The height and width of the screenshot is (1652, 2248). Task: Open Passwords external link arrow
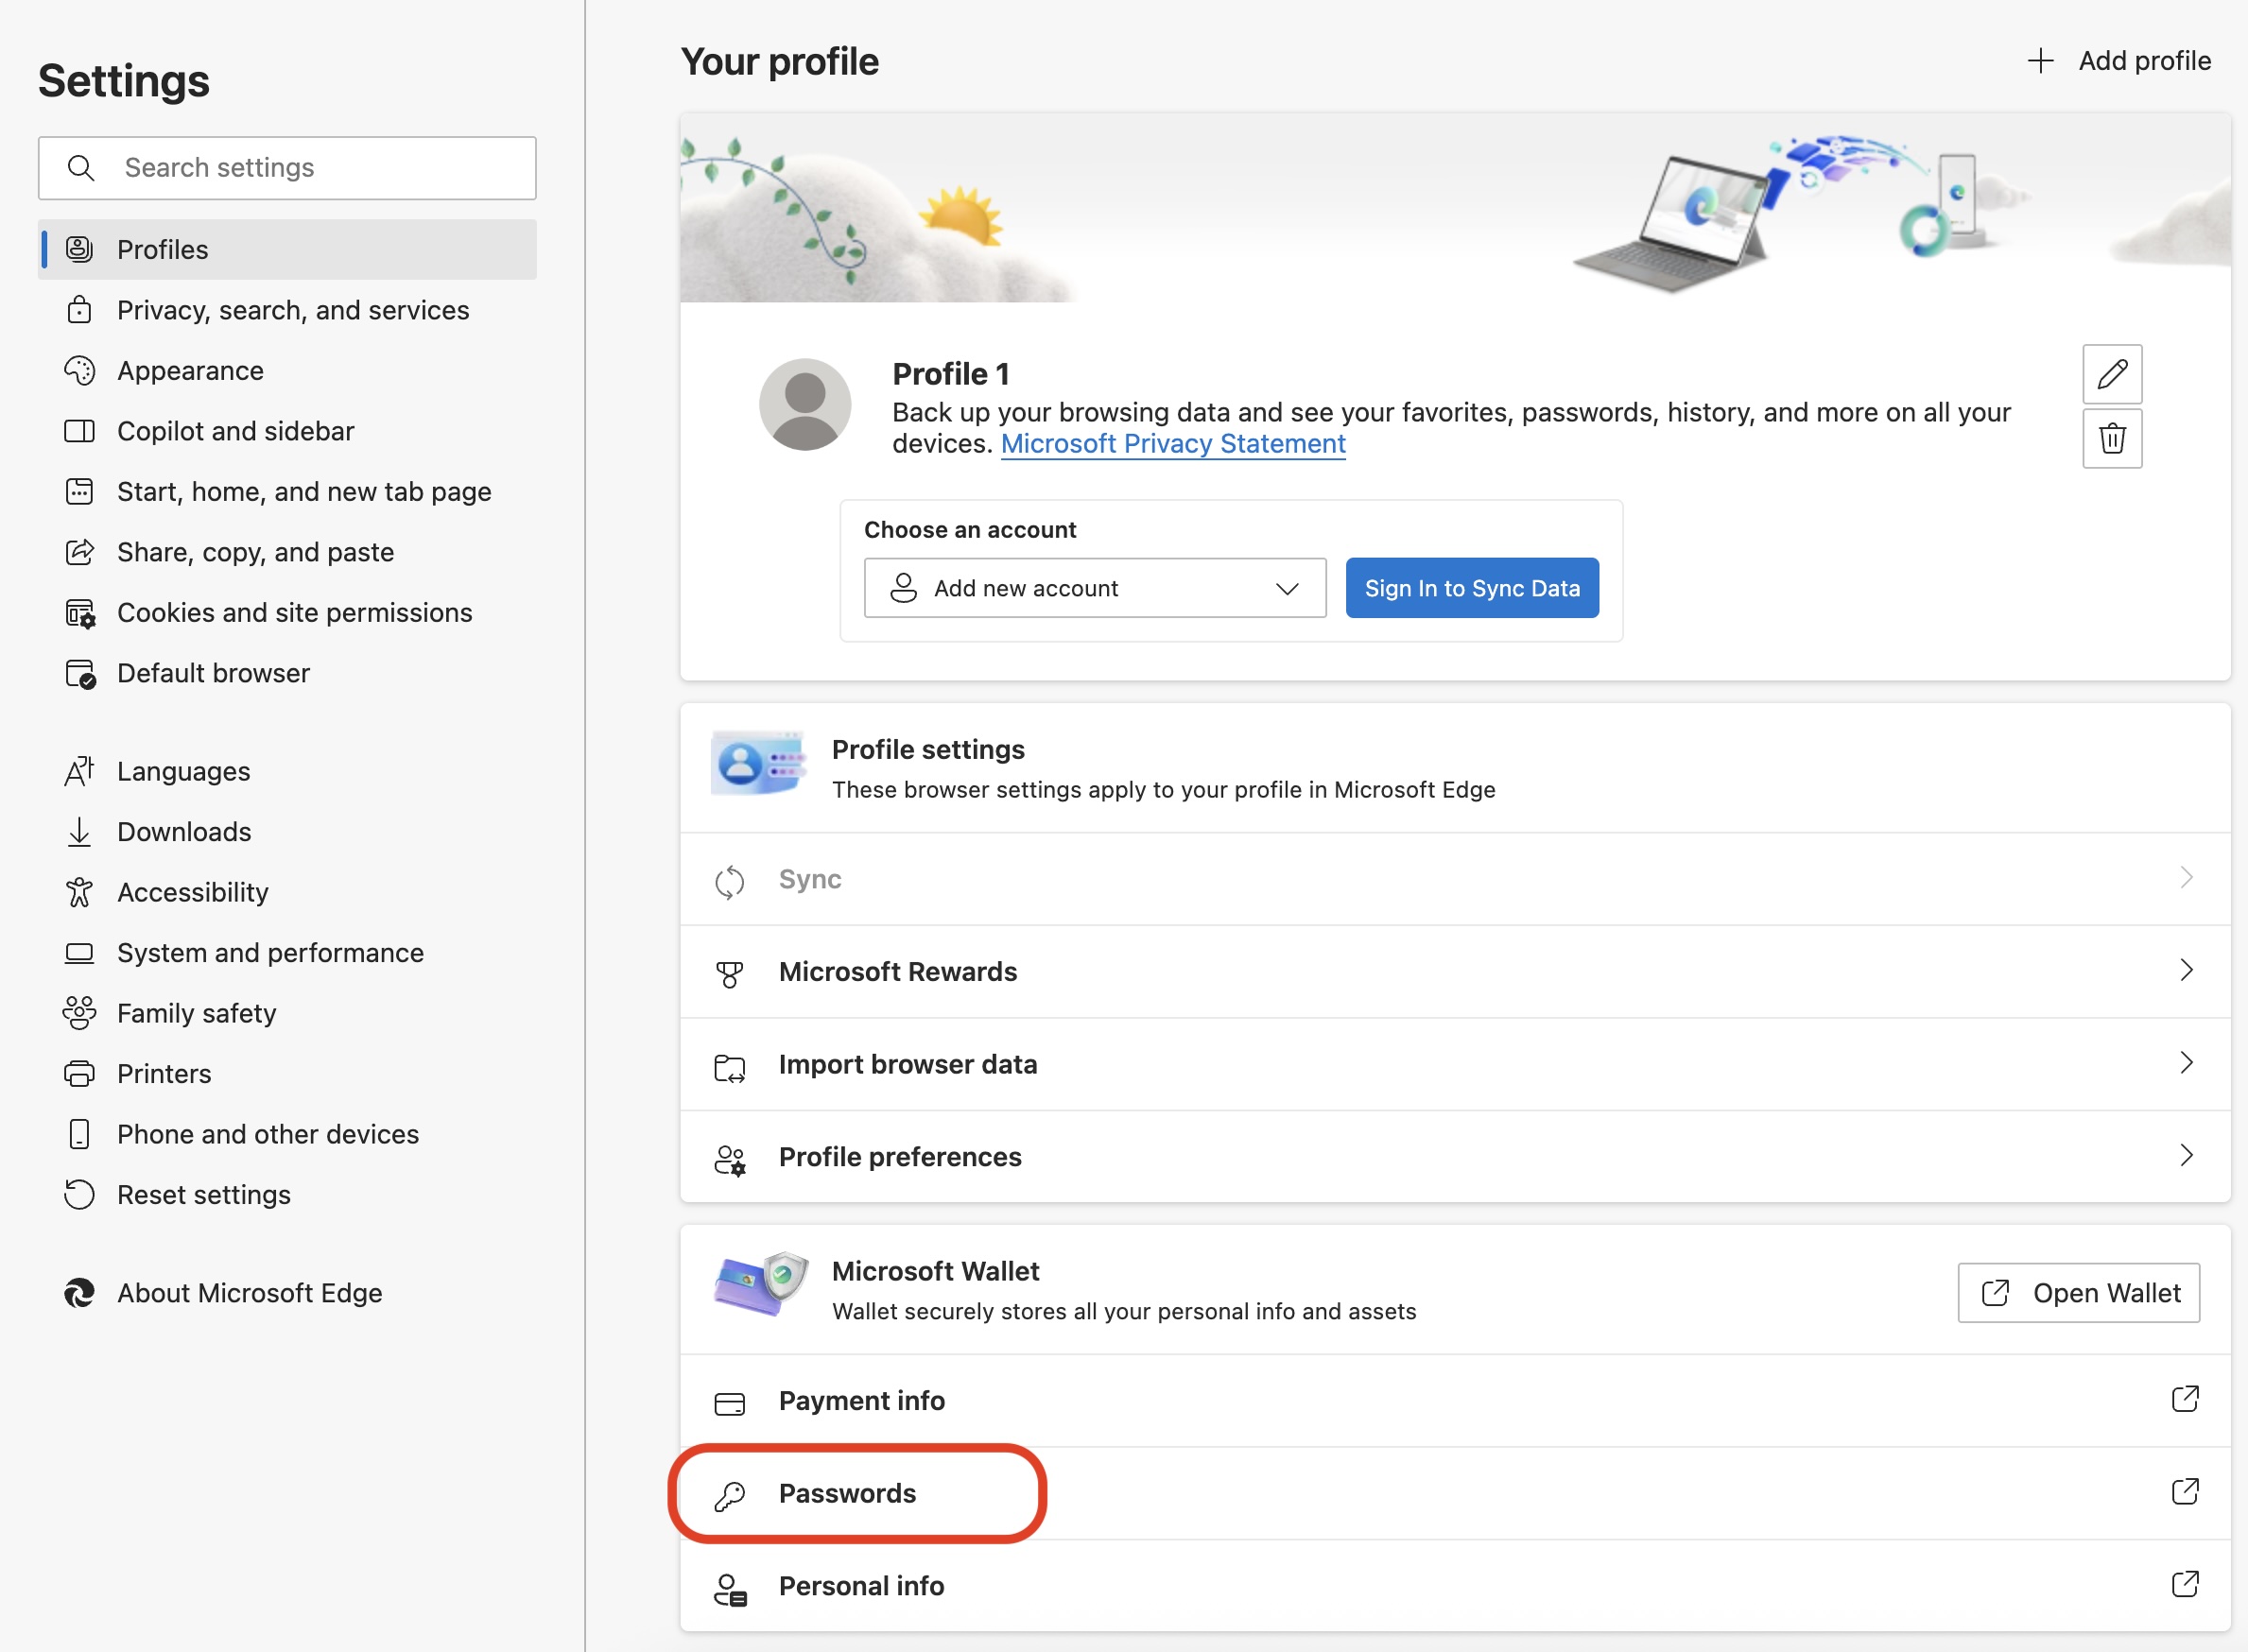point(2185,1492)
